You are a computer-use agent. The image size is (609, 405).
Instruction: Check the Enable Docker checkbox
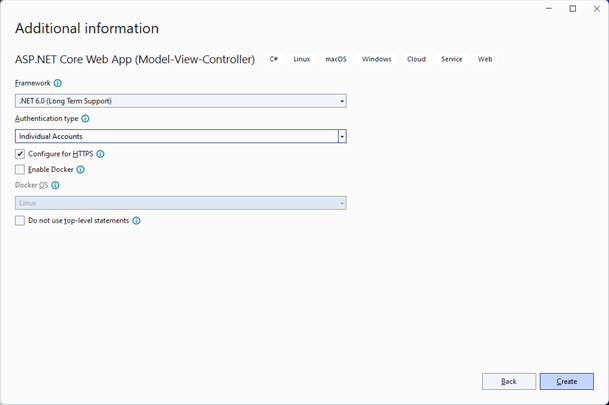(x=20, y=169)
